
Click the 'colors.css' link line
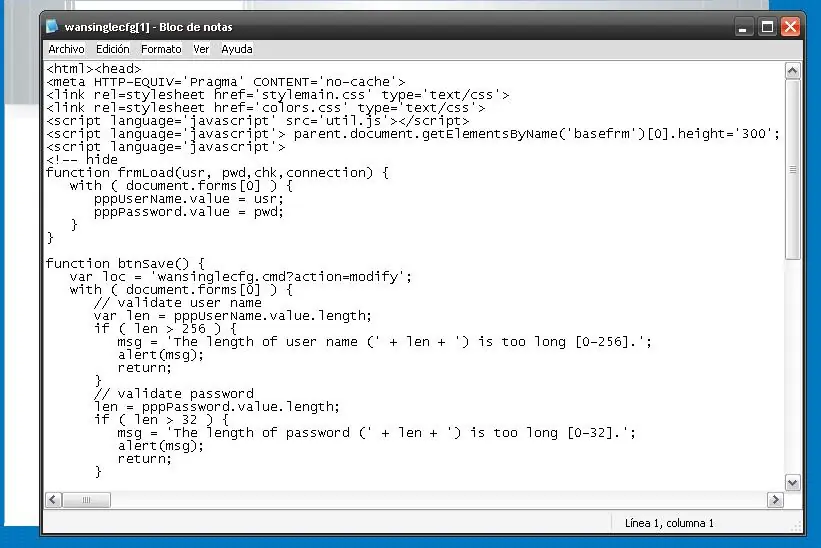pos(265,108)
